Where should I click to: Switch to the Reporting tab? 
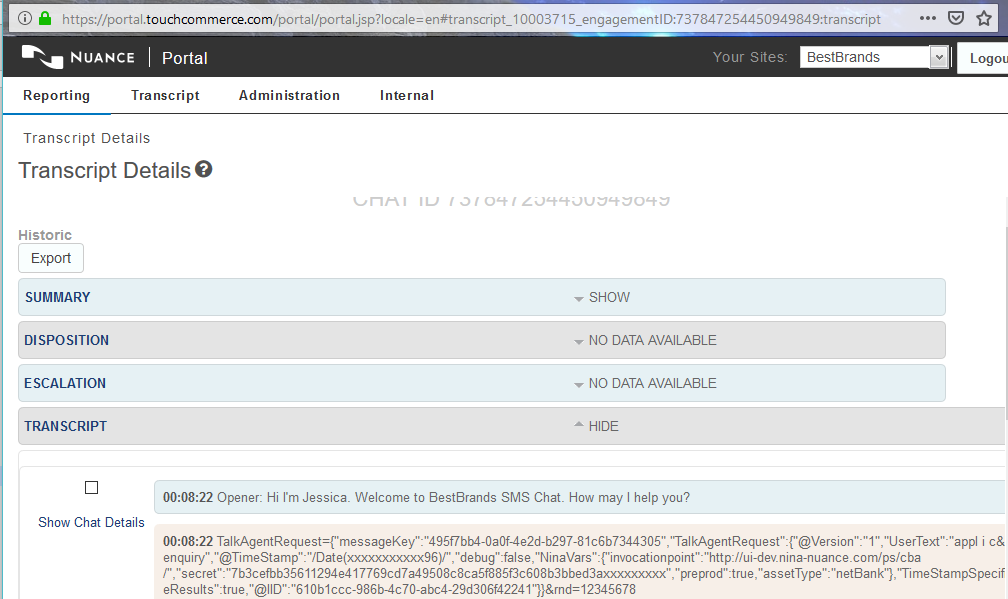click(x=56, y=96)
